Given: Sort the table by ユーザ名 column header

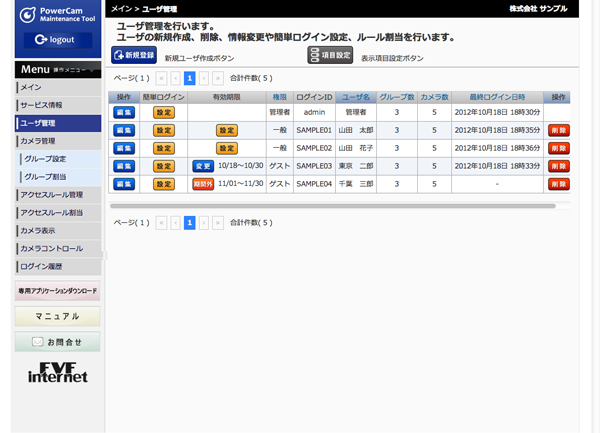Looking at the screenshot, I should pyautogui.click(x=356, y=97).
